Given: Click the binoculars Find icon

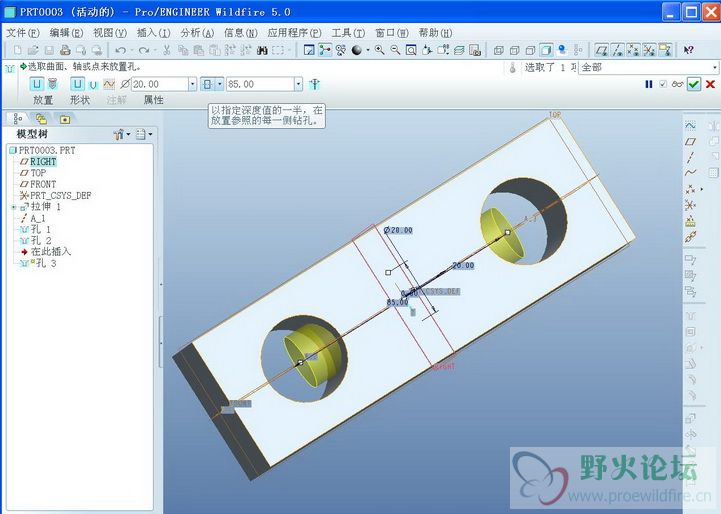Looking at the screenshot, I should click(262, 50).
